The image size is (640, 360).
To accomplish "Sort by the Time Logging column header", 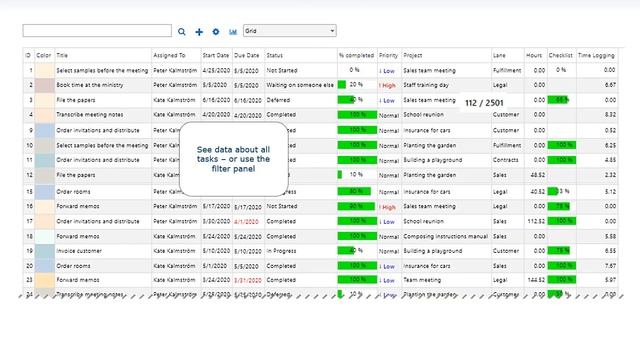I will point(596,55).
